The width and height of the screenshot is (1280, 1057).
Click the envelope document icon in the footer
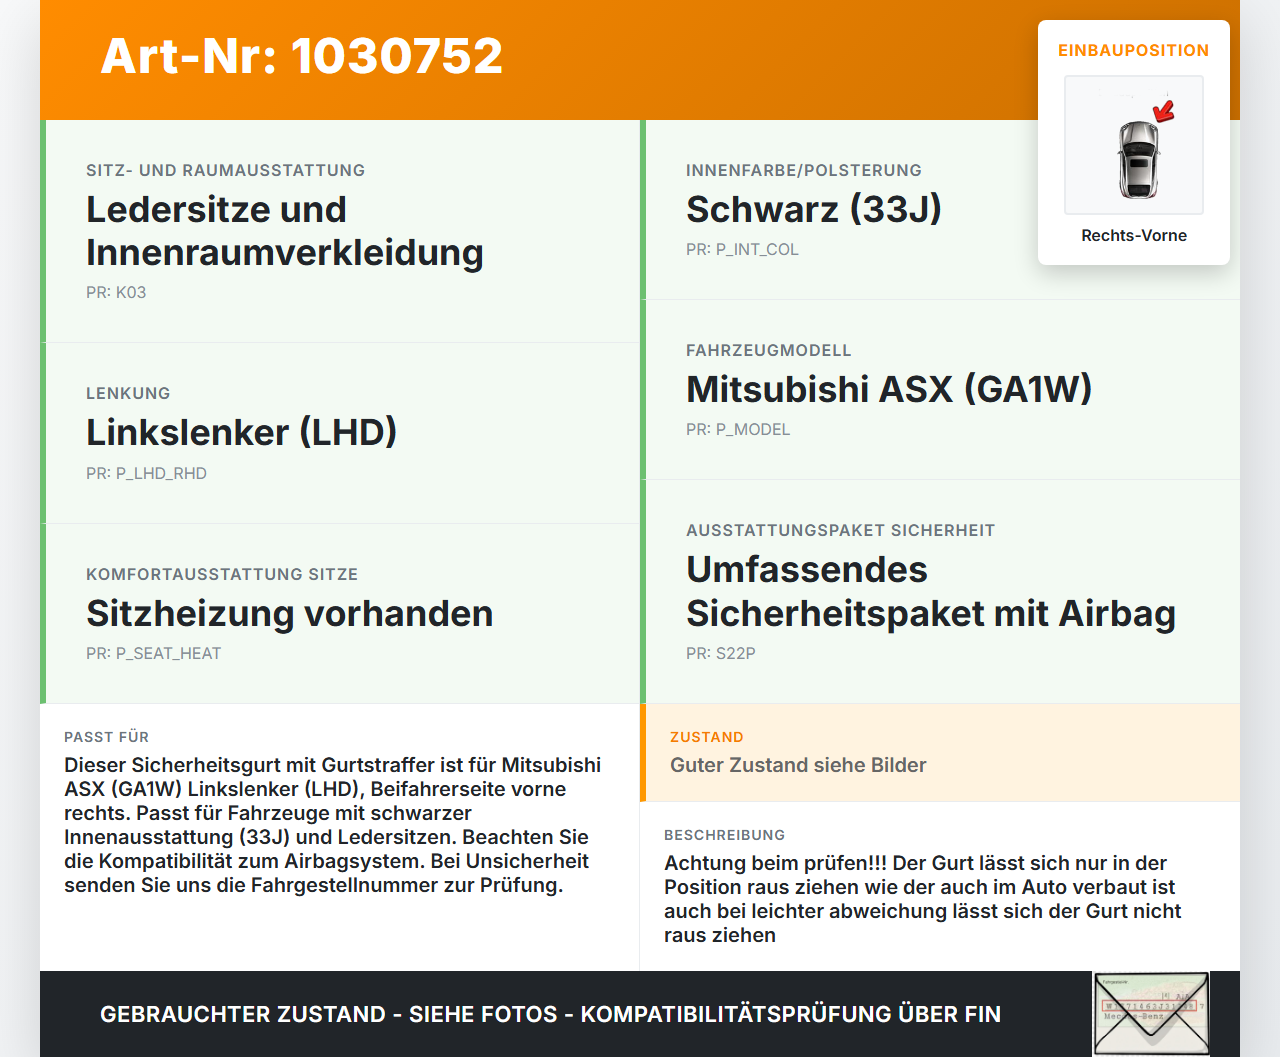[1151, 1013]
